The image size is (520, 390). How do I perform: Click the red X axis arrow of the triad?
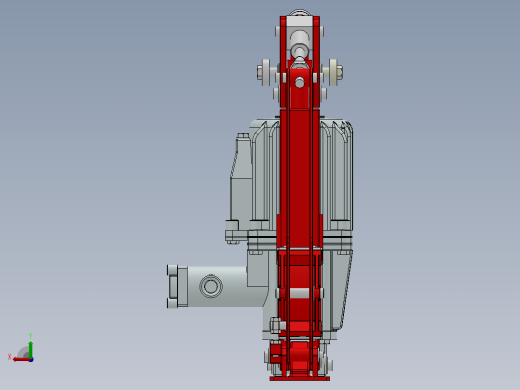coord(21,359)
